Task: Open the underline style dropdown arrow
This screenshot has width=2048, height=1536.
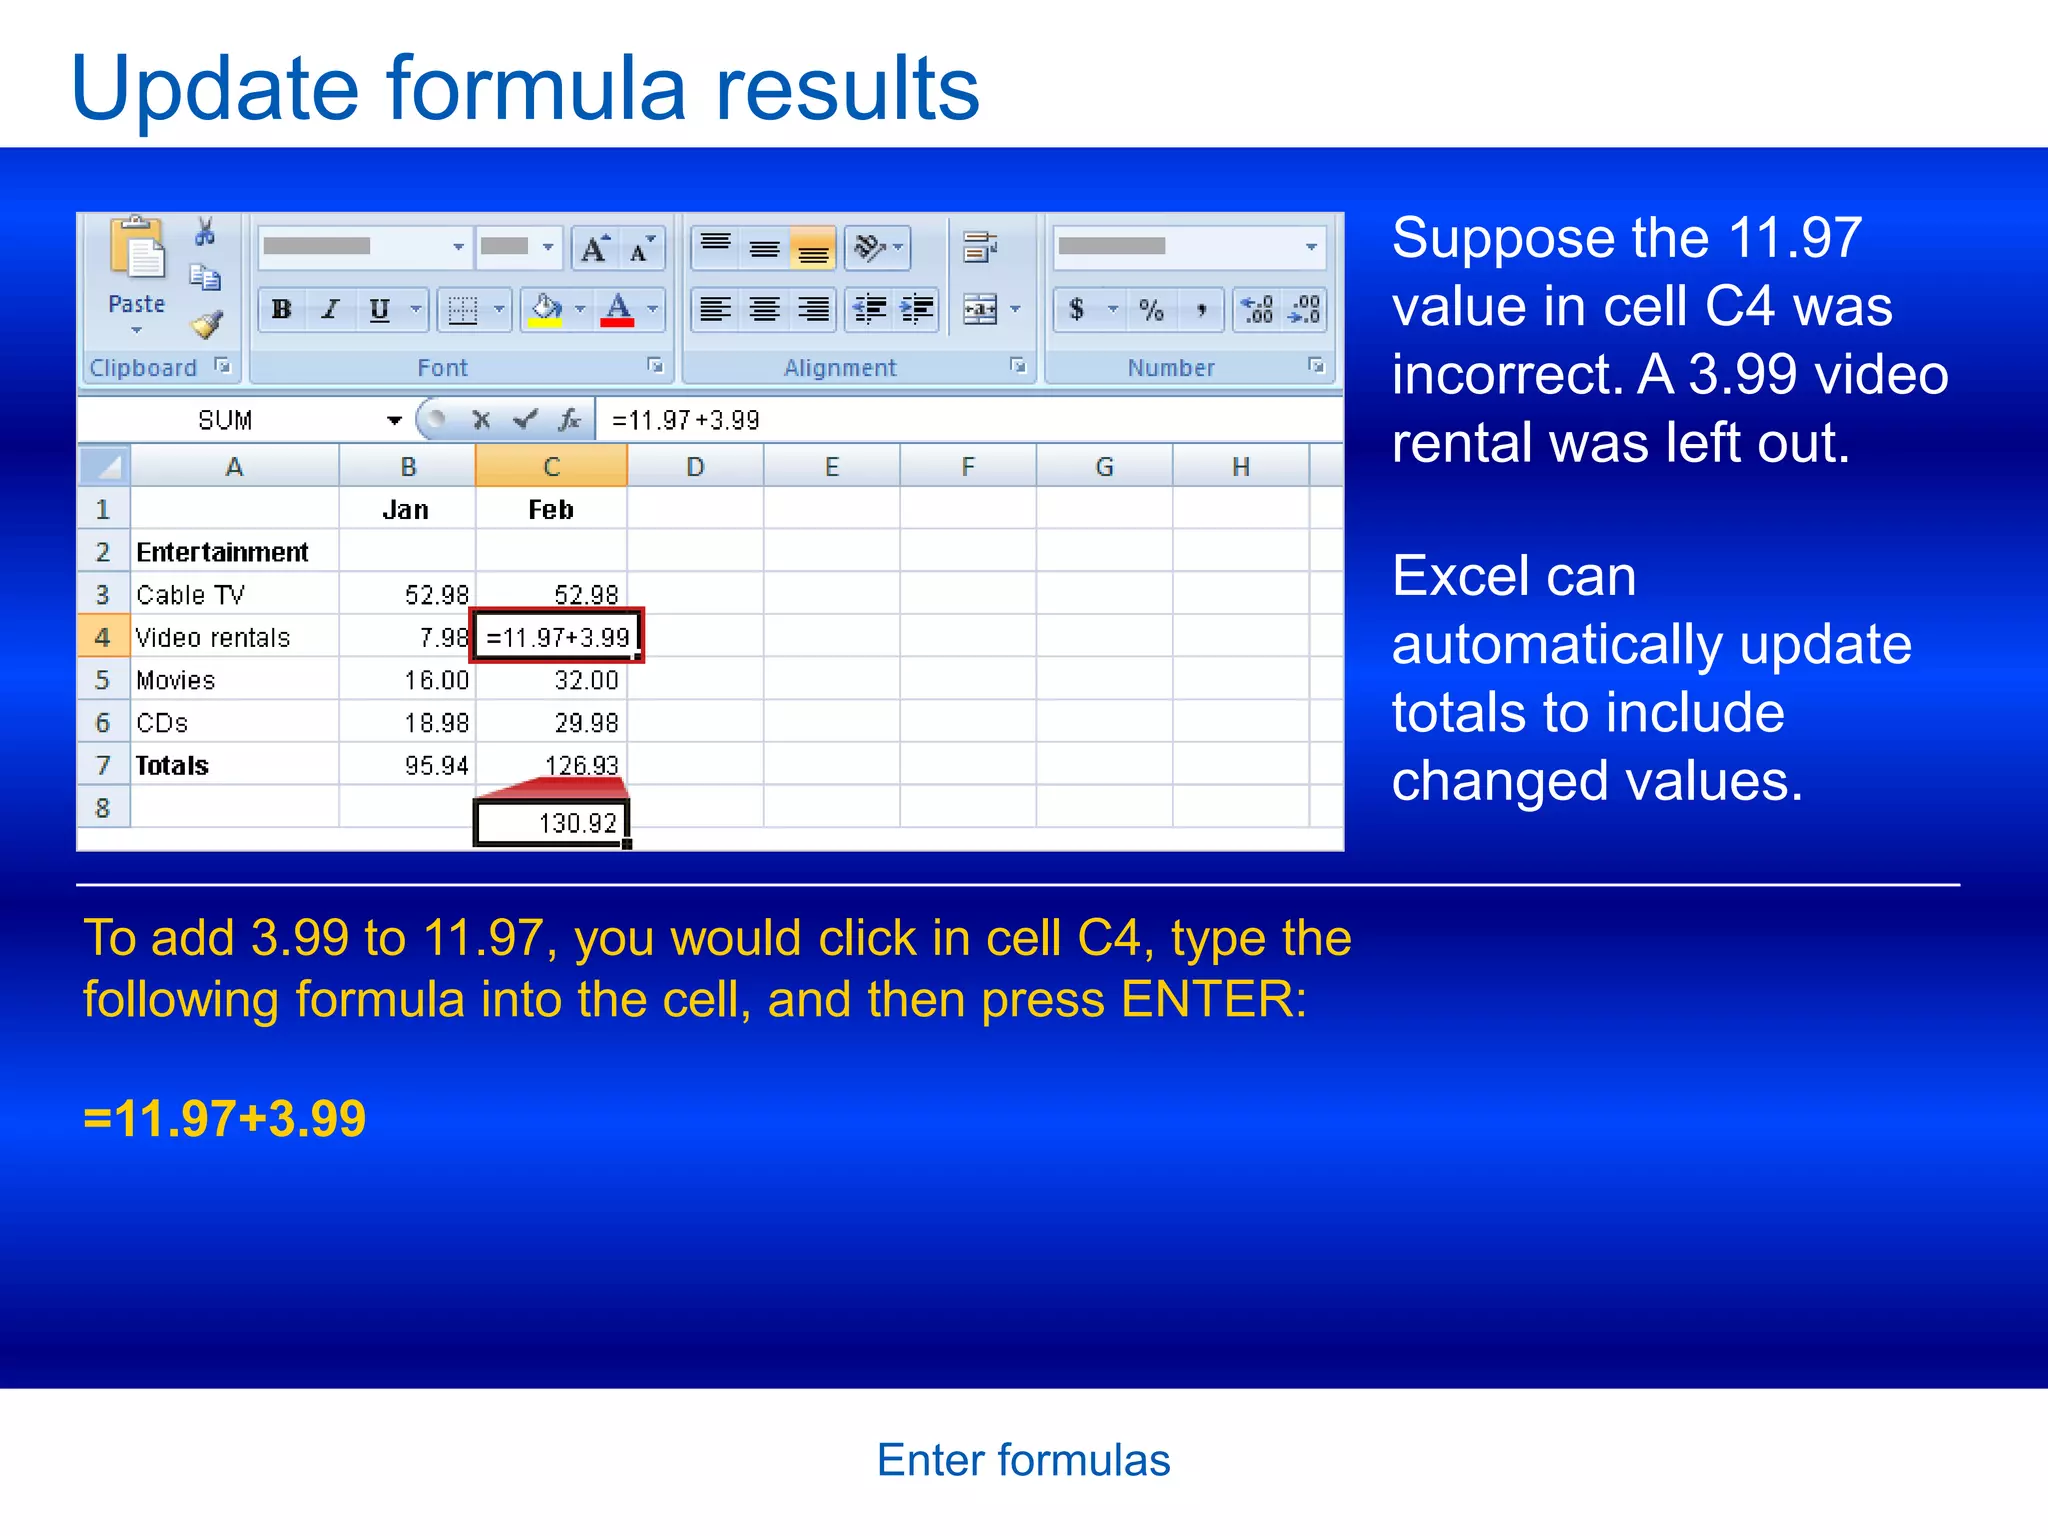Action: tap(416, 310)
